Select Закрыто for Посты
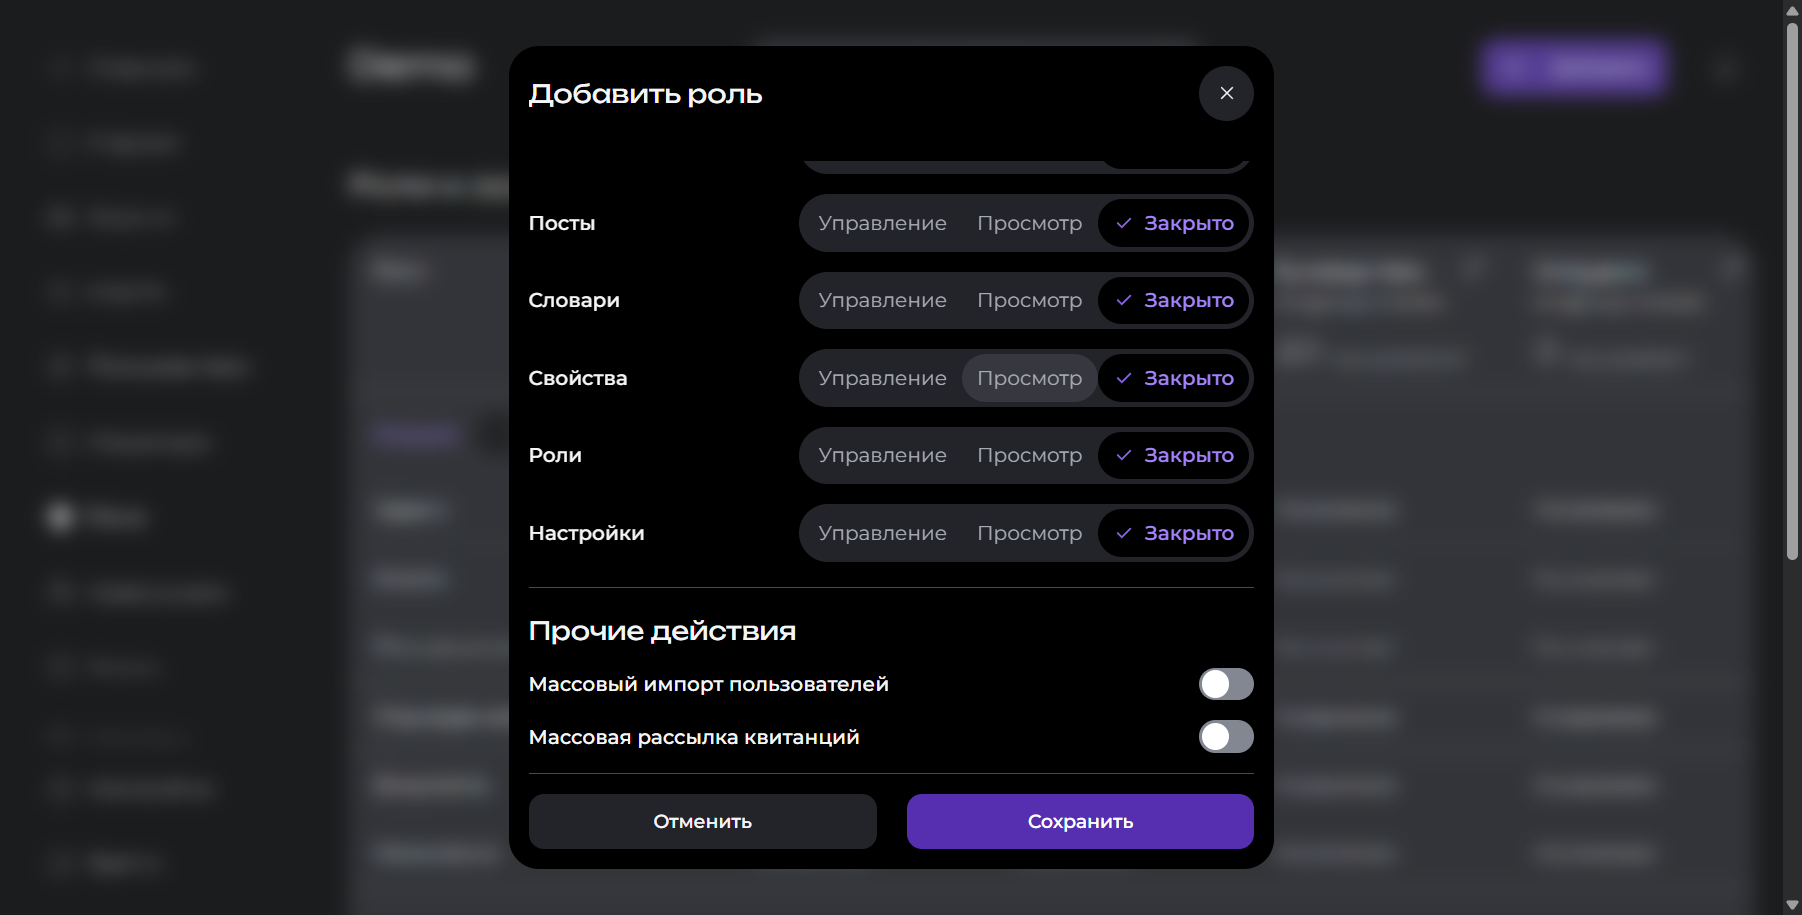The image size is (1802, 915). (x=1174, y=223)
